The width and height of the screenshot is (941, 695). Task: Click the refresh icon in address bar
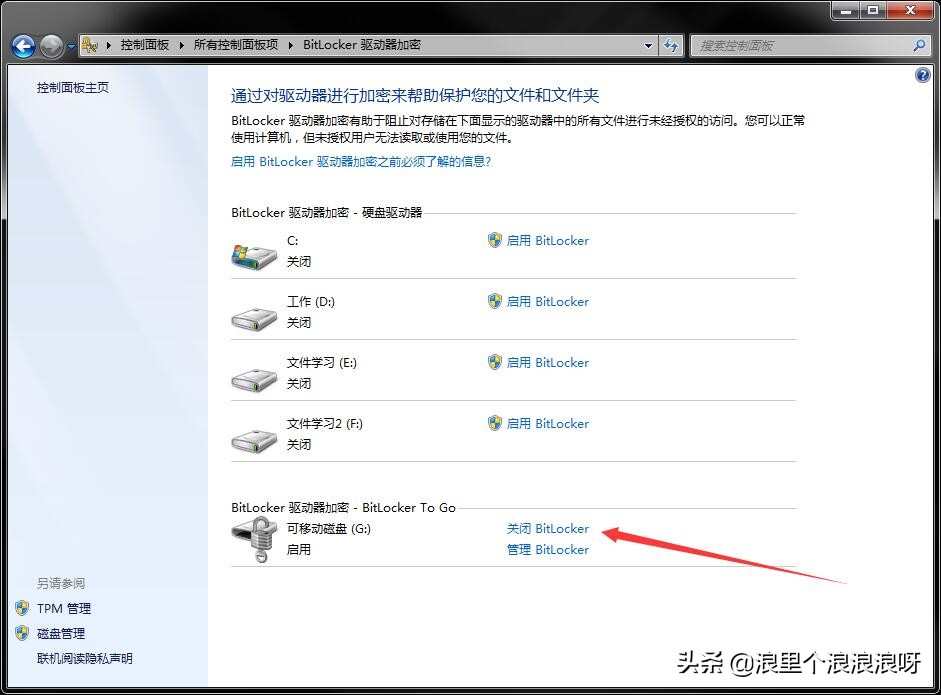click(672, 45)
